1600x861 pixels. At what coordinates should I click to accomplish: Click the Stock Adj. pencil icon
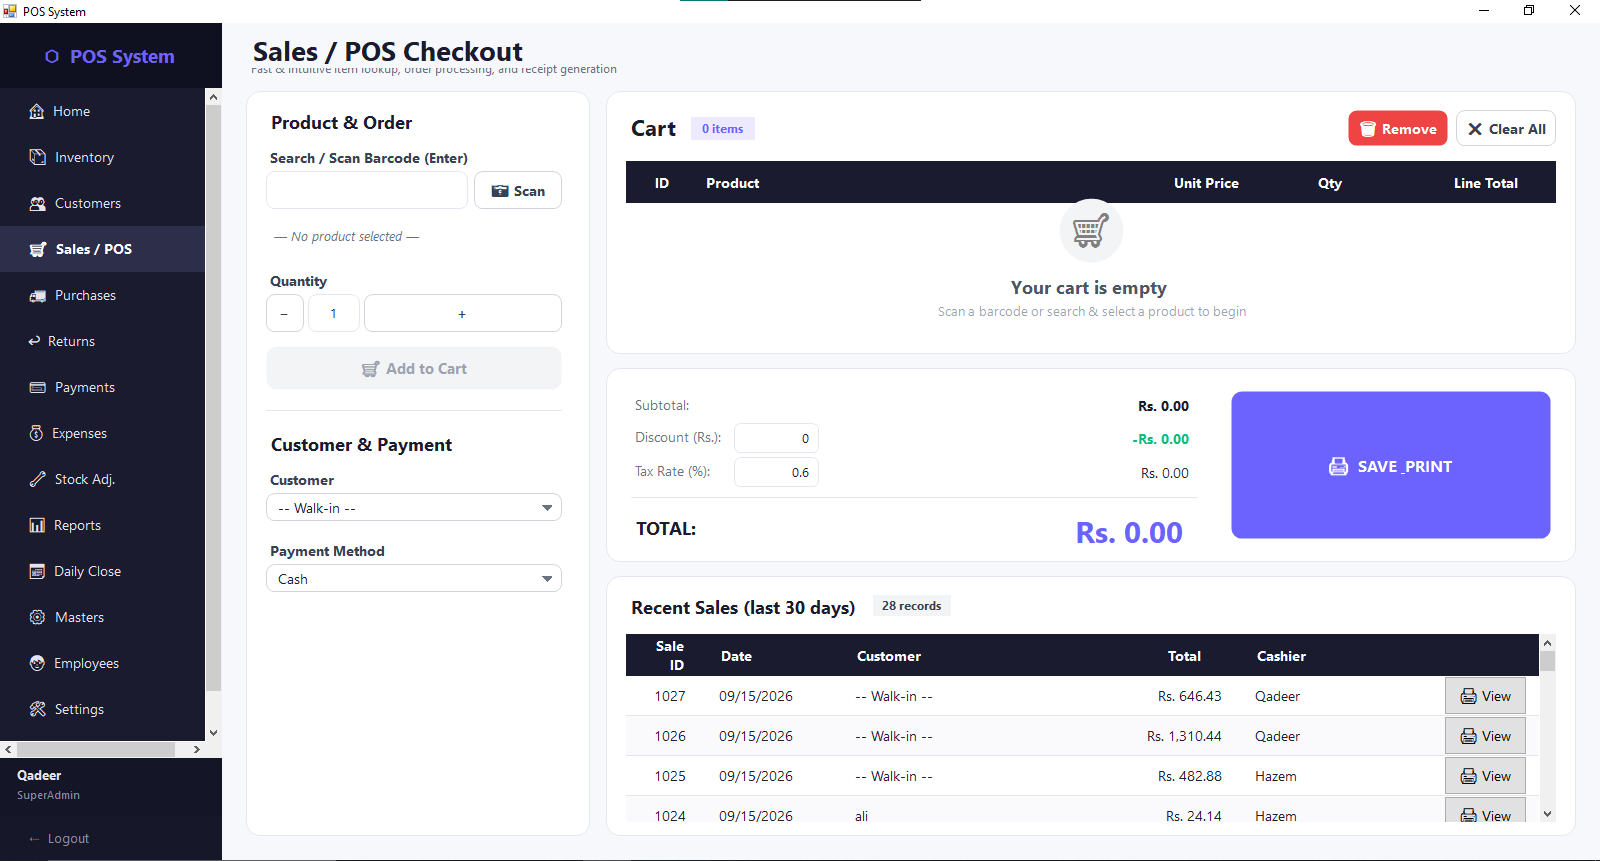[37, 479]
